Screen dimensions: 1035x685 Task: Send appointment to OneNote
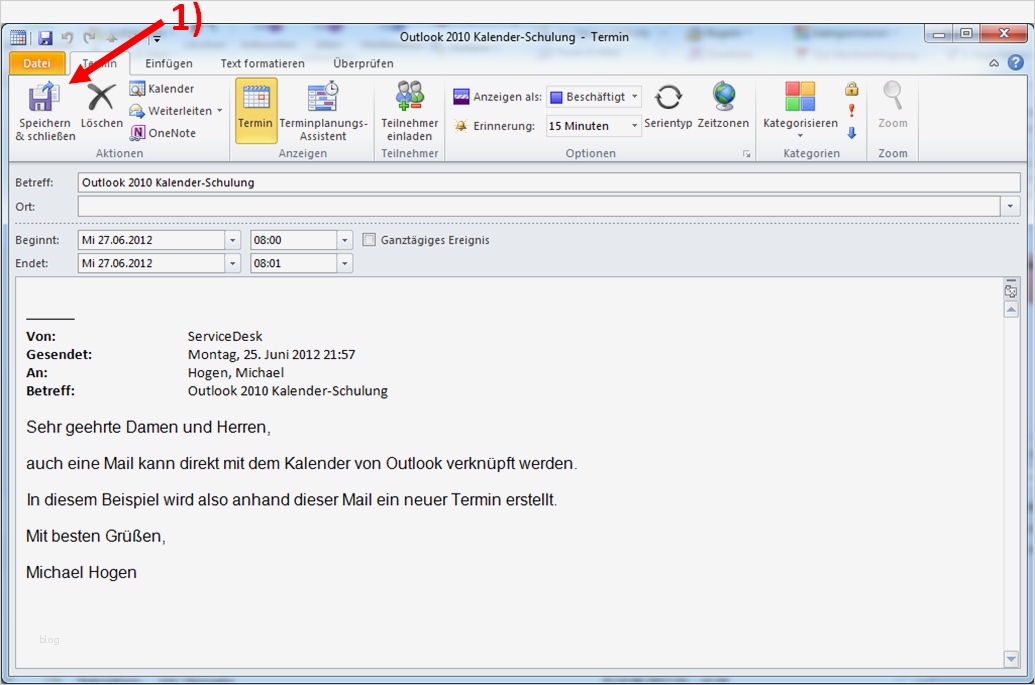(163, 133)
